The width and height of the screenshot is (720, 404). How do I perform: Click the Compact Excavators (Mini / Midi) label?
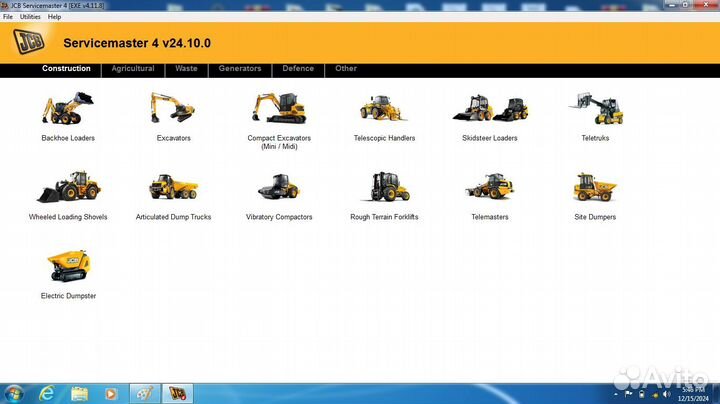[279, 142]
